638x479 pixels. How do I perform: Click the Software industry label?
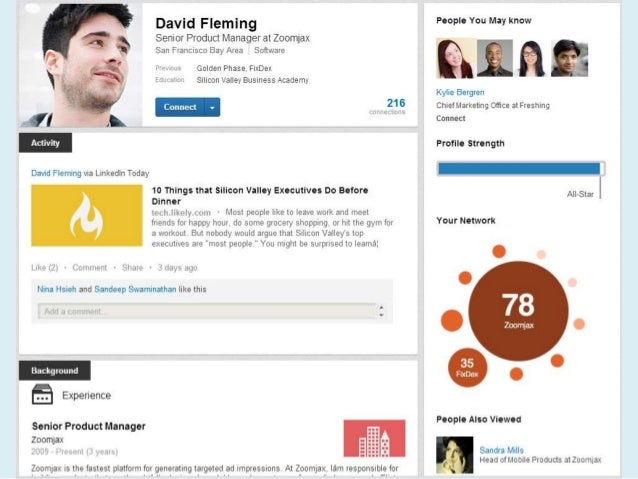pyautogui.click(x=269, y=50)
